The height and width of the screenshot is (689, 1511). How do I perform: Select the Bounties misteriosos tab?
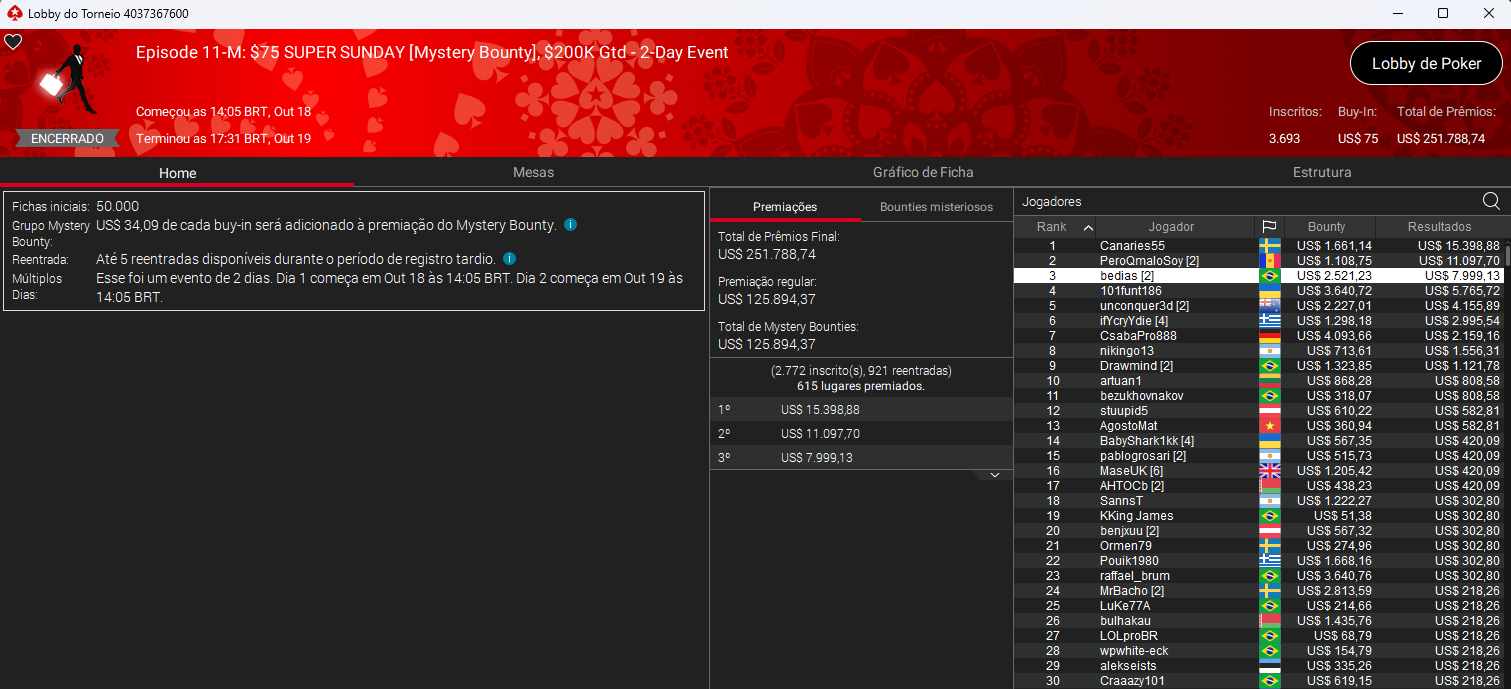[936, 207]
